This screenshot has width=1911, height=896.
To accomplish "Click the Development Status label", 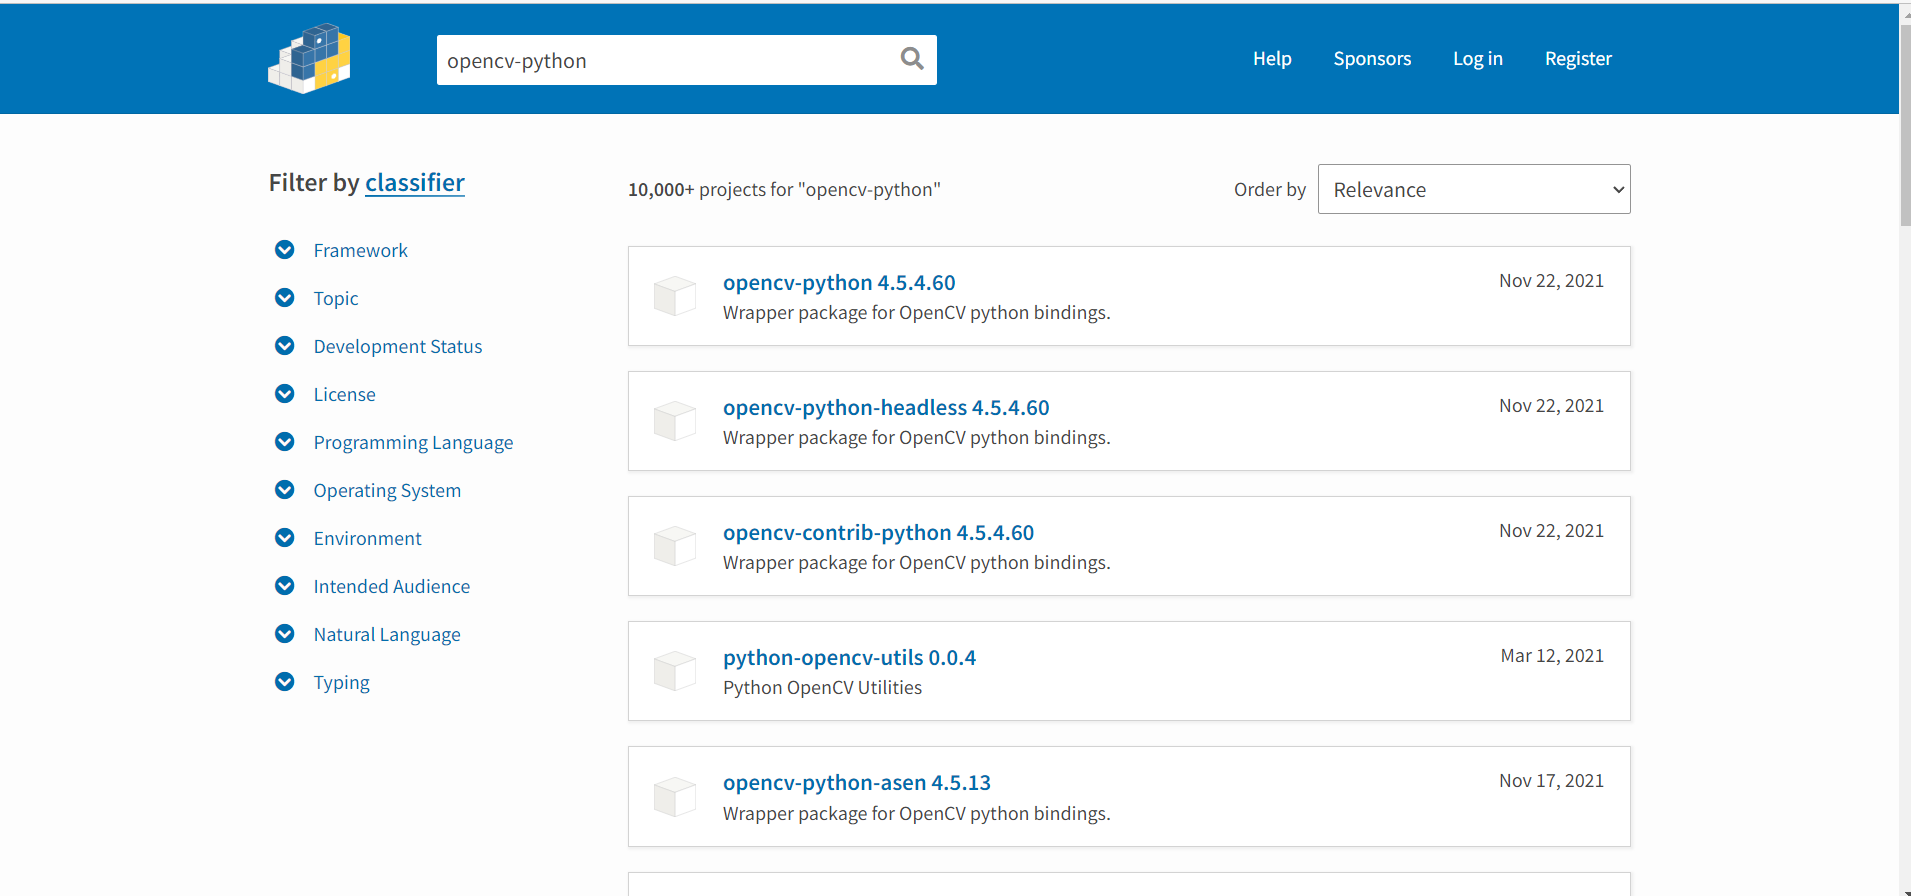I will coord(397,346).
